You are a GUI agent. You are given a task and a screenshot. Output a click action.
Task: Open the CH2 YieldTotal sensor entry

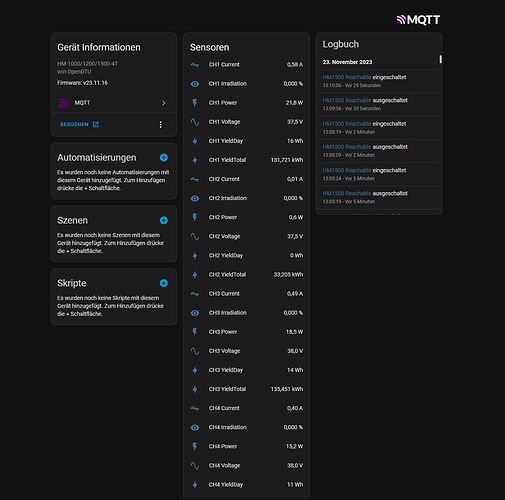(246, 275)
